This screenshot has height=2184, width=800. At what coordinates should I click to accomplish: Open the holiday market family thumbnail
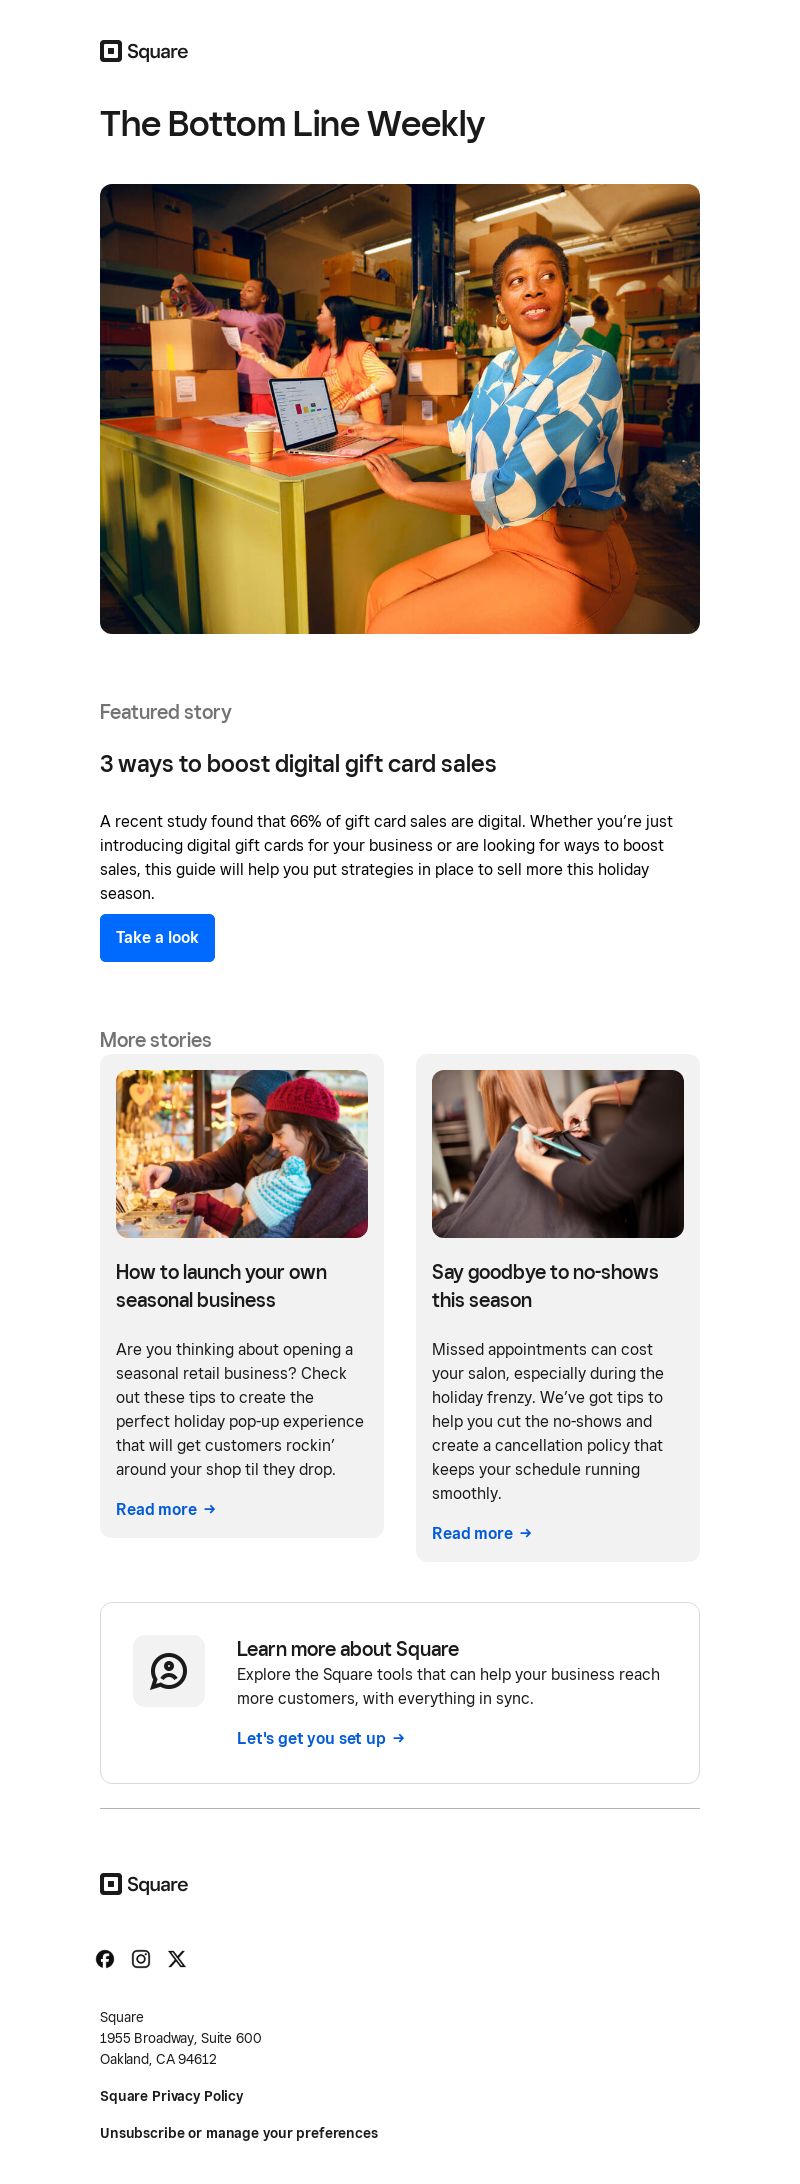pos(242,1154)
